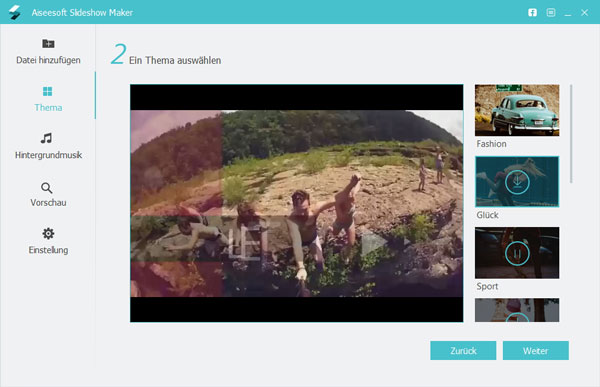Click the Datei hinzufügen folder icon
Viewport: 600px width, 387px height.
pyautogui.click(x=48, y=44)
